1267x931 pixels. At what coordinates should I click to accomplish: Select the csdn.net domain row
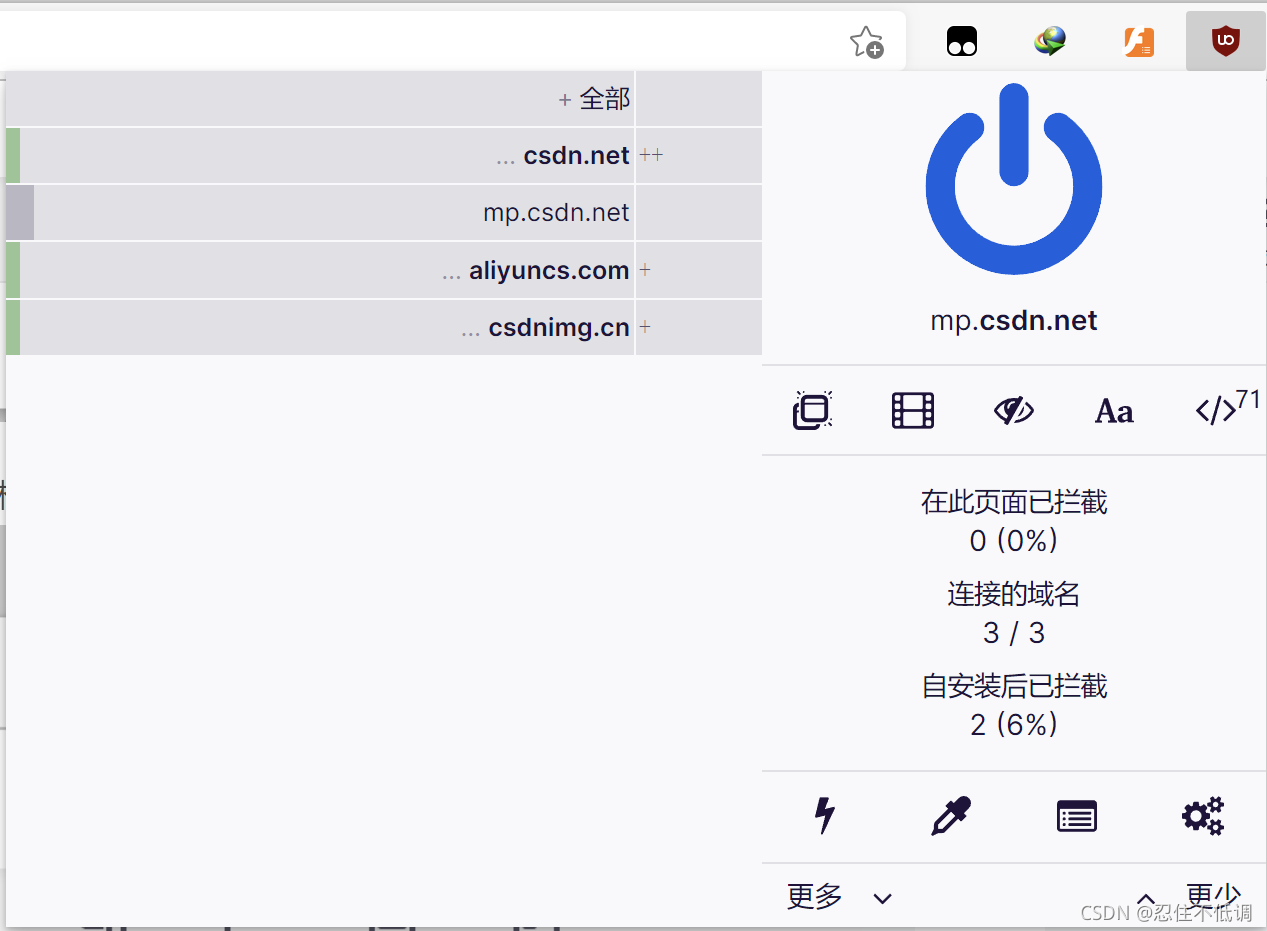tap(320, 155)
